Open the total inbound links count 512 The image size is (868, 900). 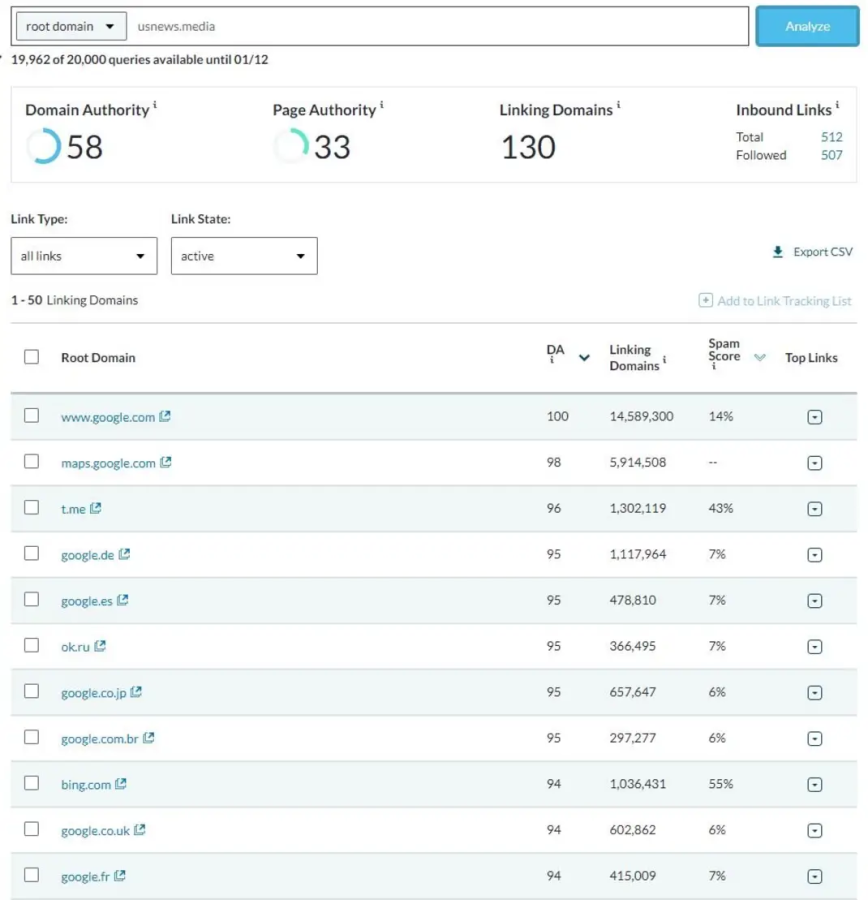831,137
